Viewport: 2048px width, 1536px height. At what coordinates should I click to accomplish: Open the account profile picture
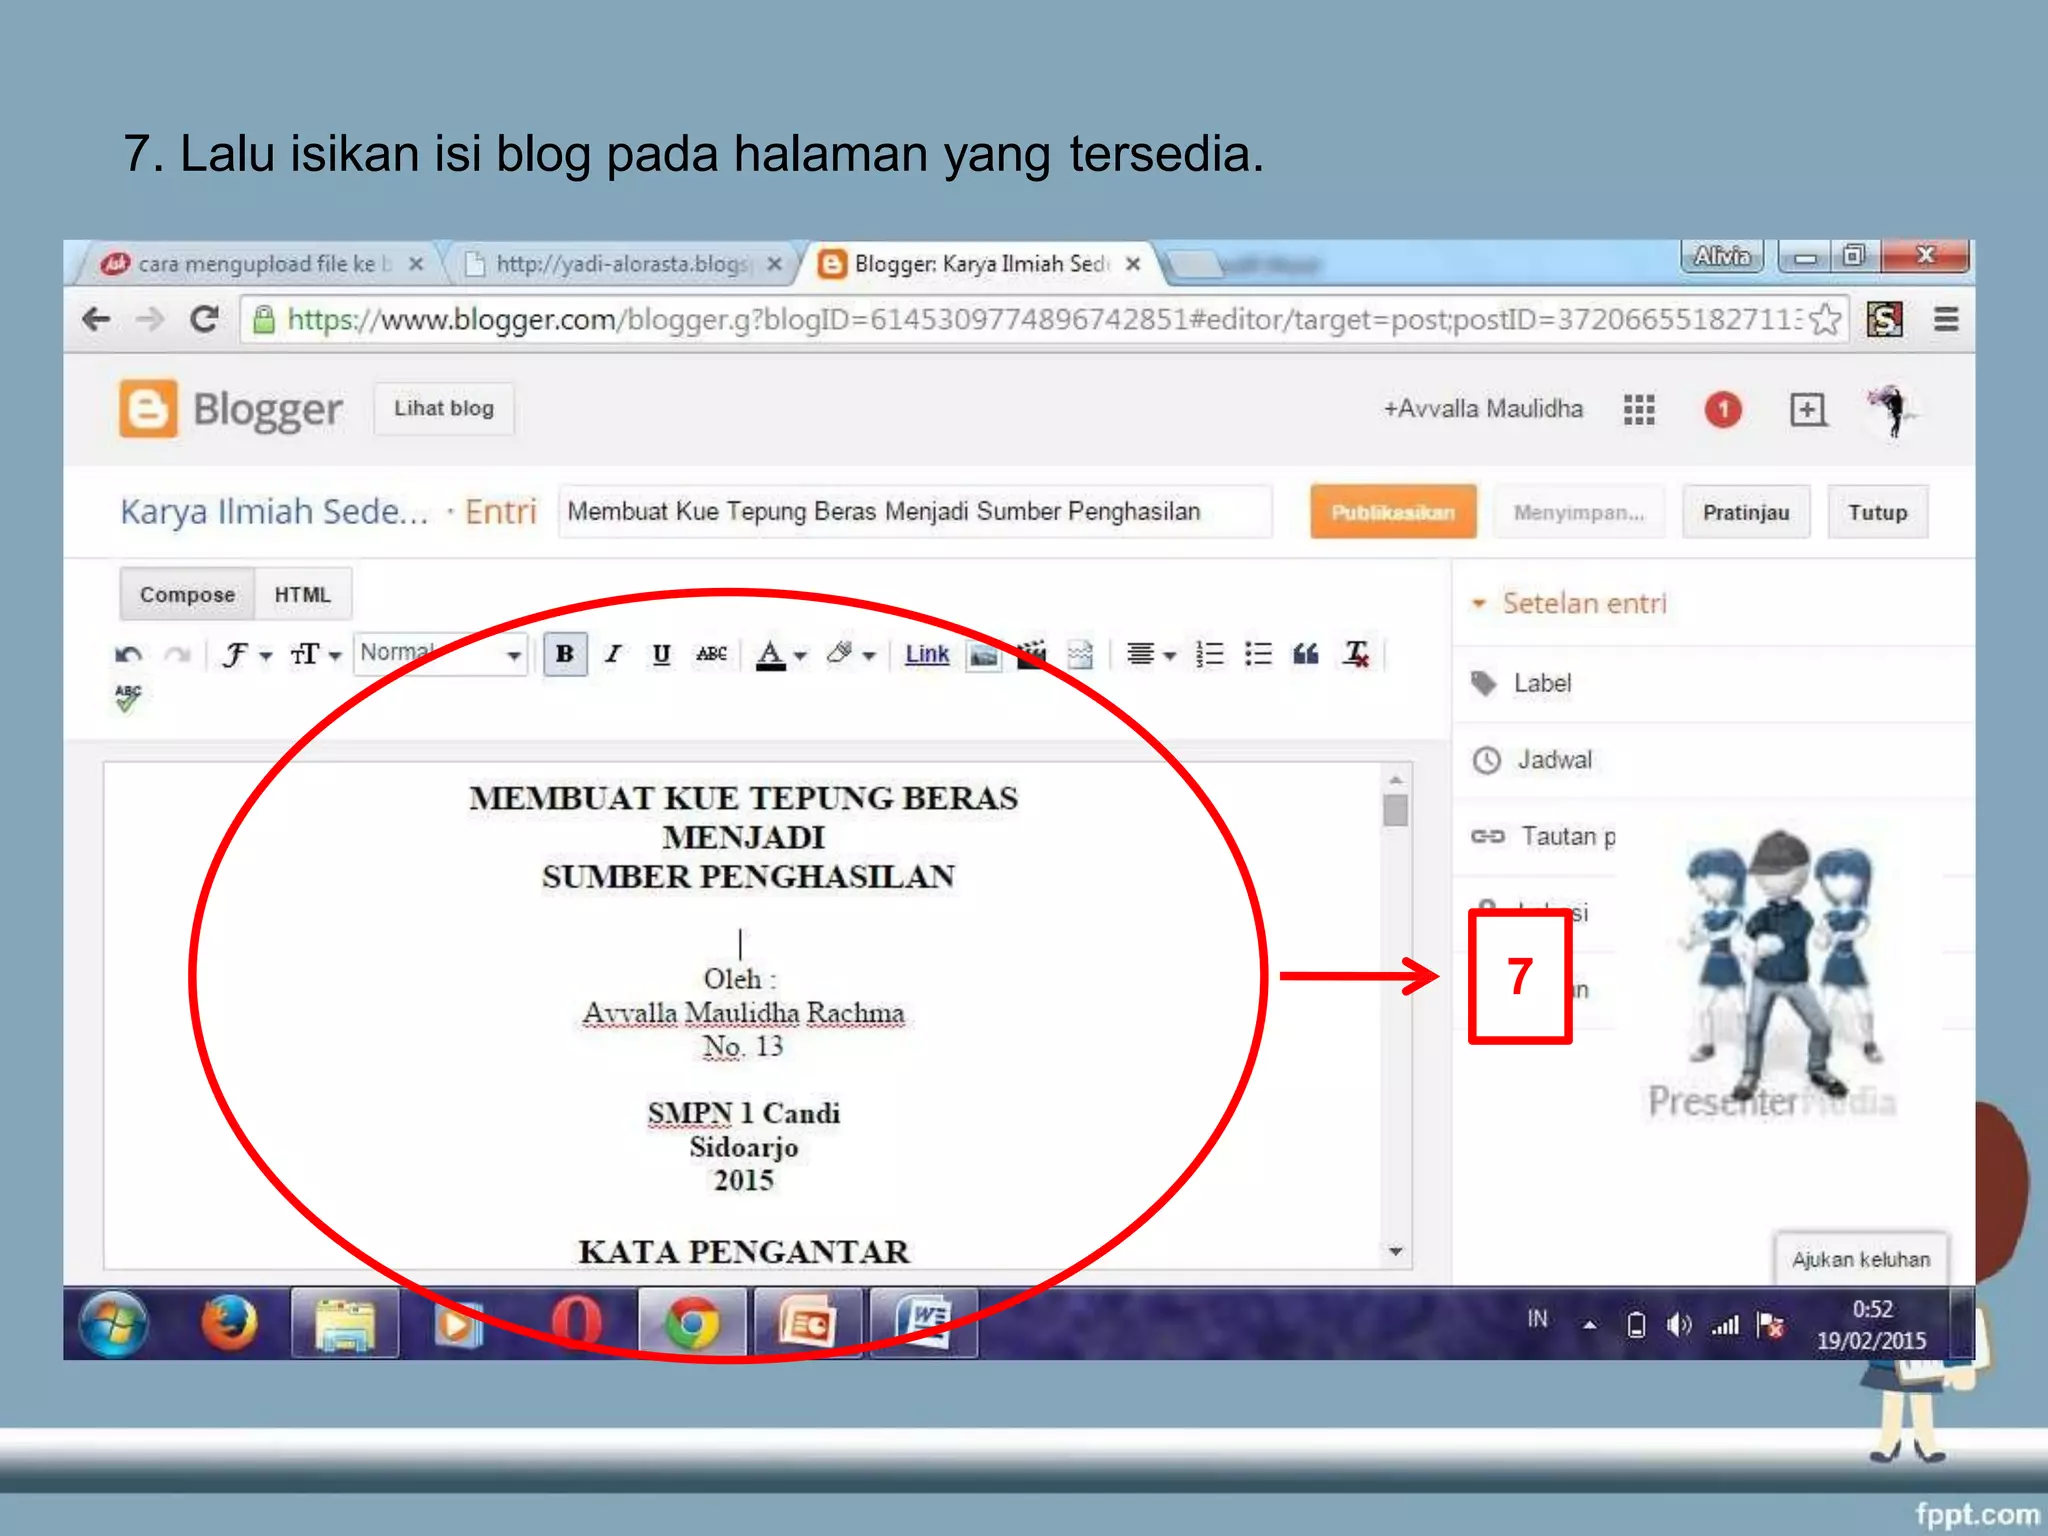1892,410
